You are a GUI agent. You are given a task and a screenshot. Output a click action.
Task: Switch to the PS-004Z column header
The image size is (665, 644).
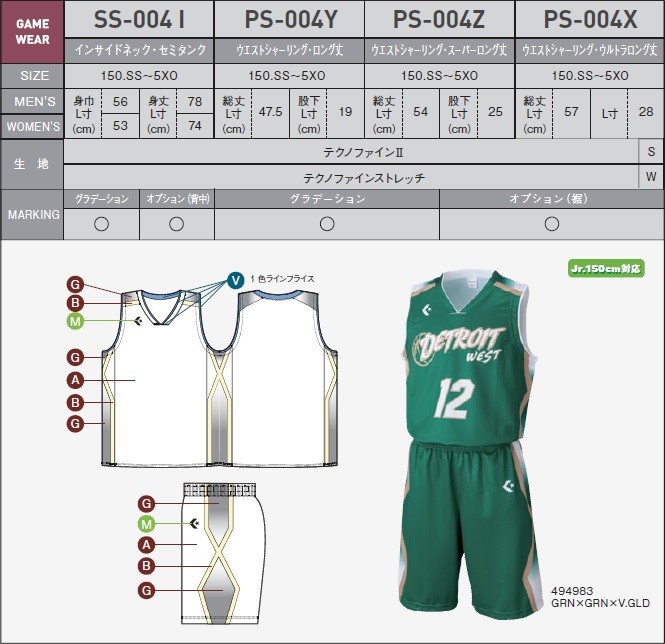coord(439,19)
